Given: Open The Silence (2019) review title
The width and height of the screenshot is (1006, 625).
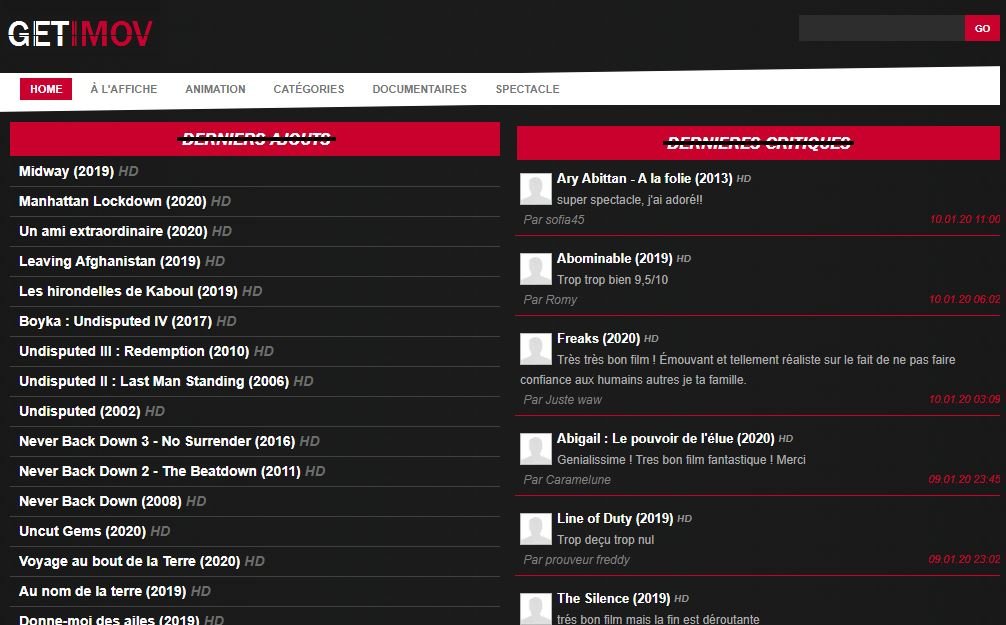Looking at the screenshot, I should (613, 599).
